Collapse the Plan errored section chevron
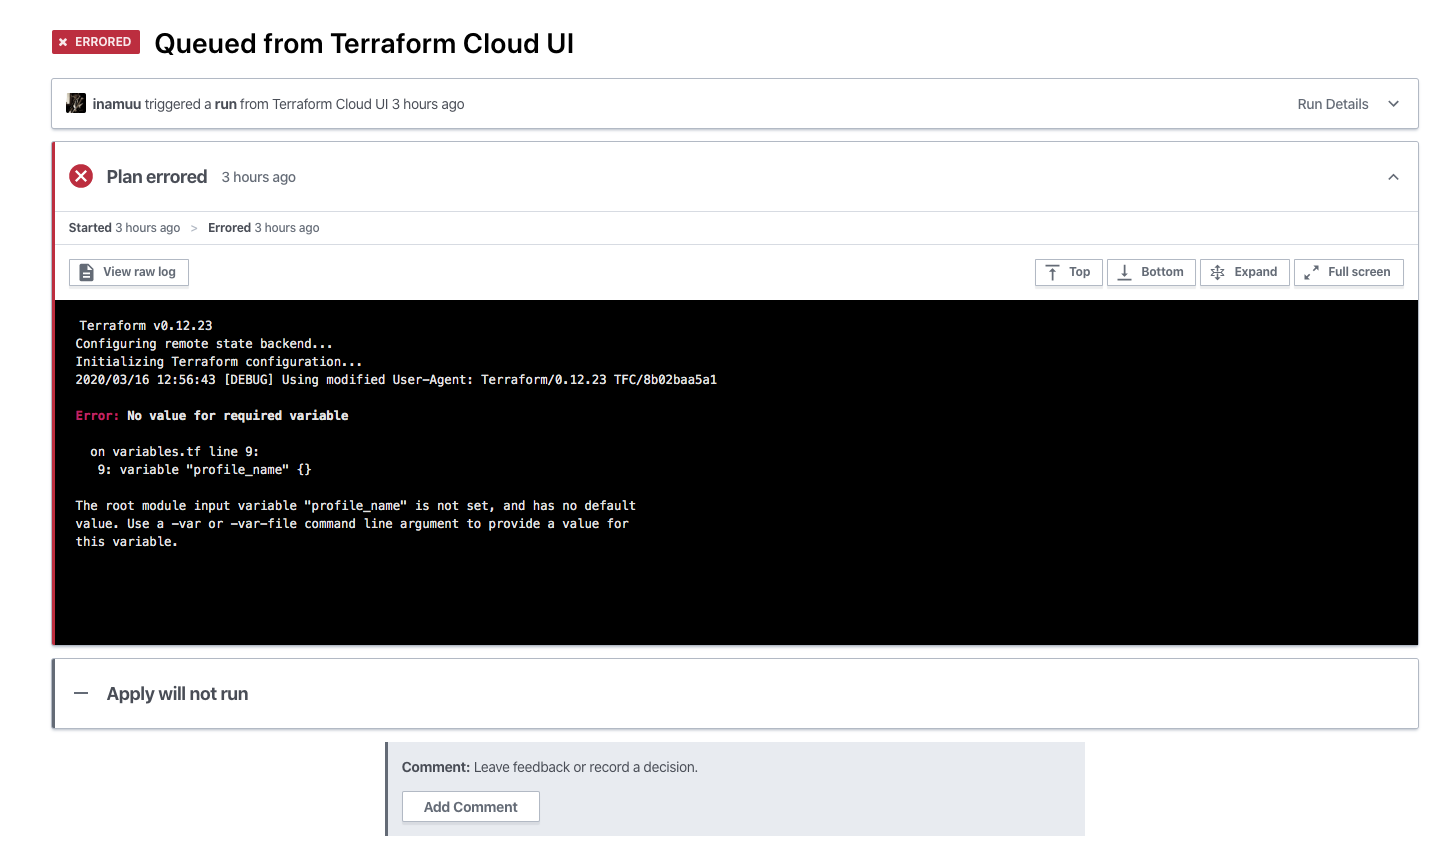The height and width of the screenshot is (848, 1438). coord(1393,177)
